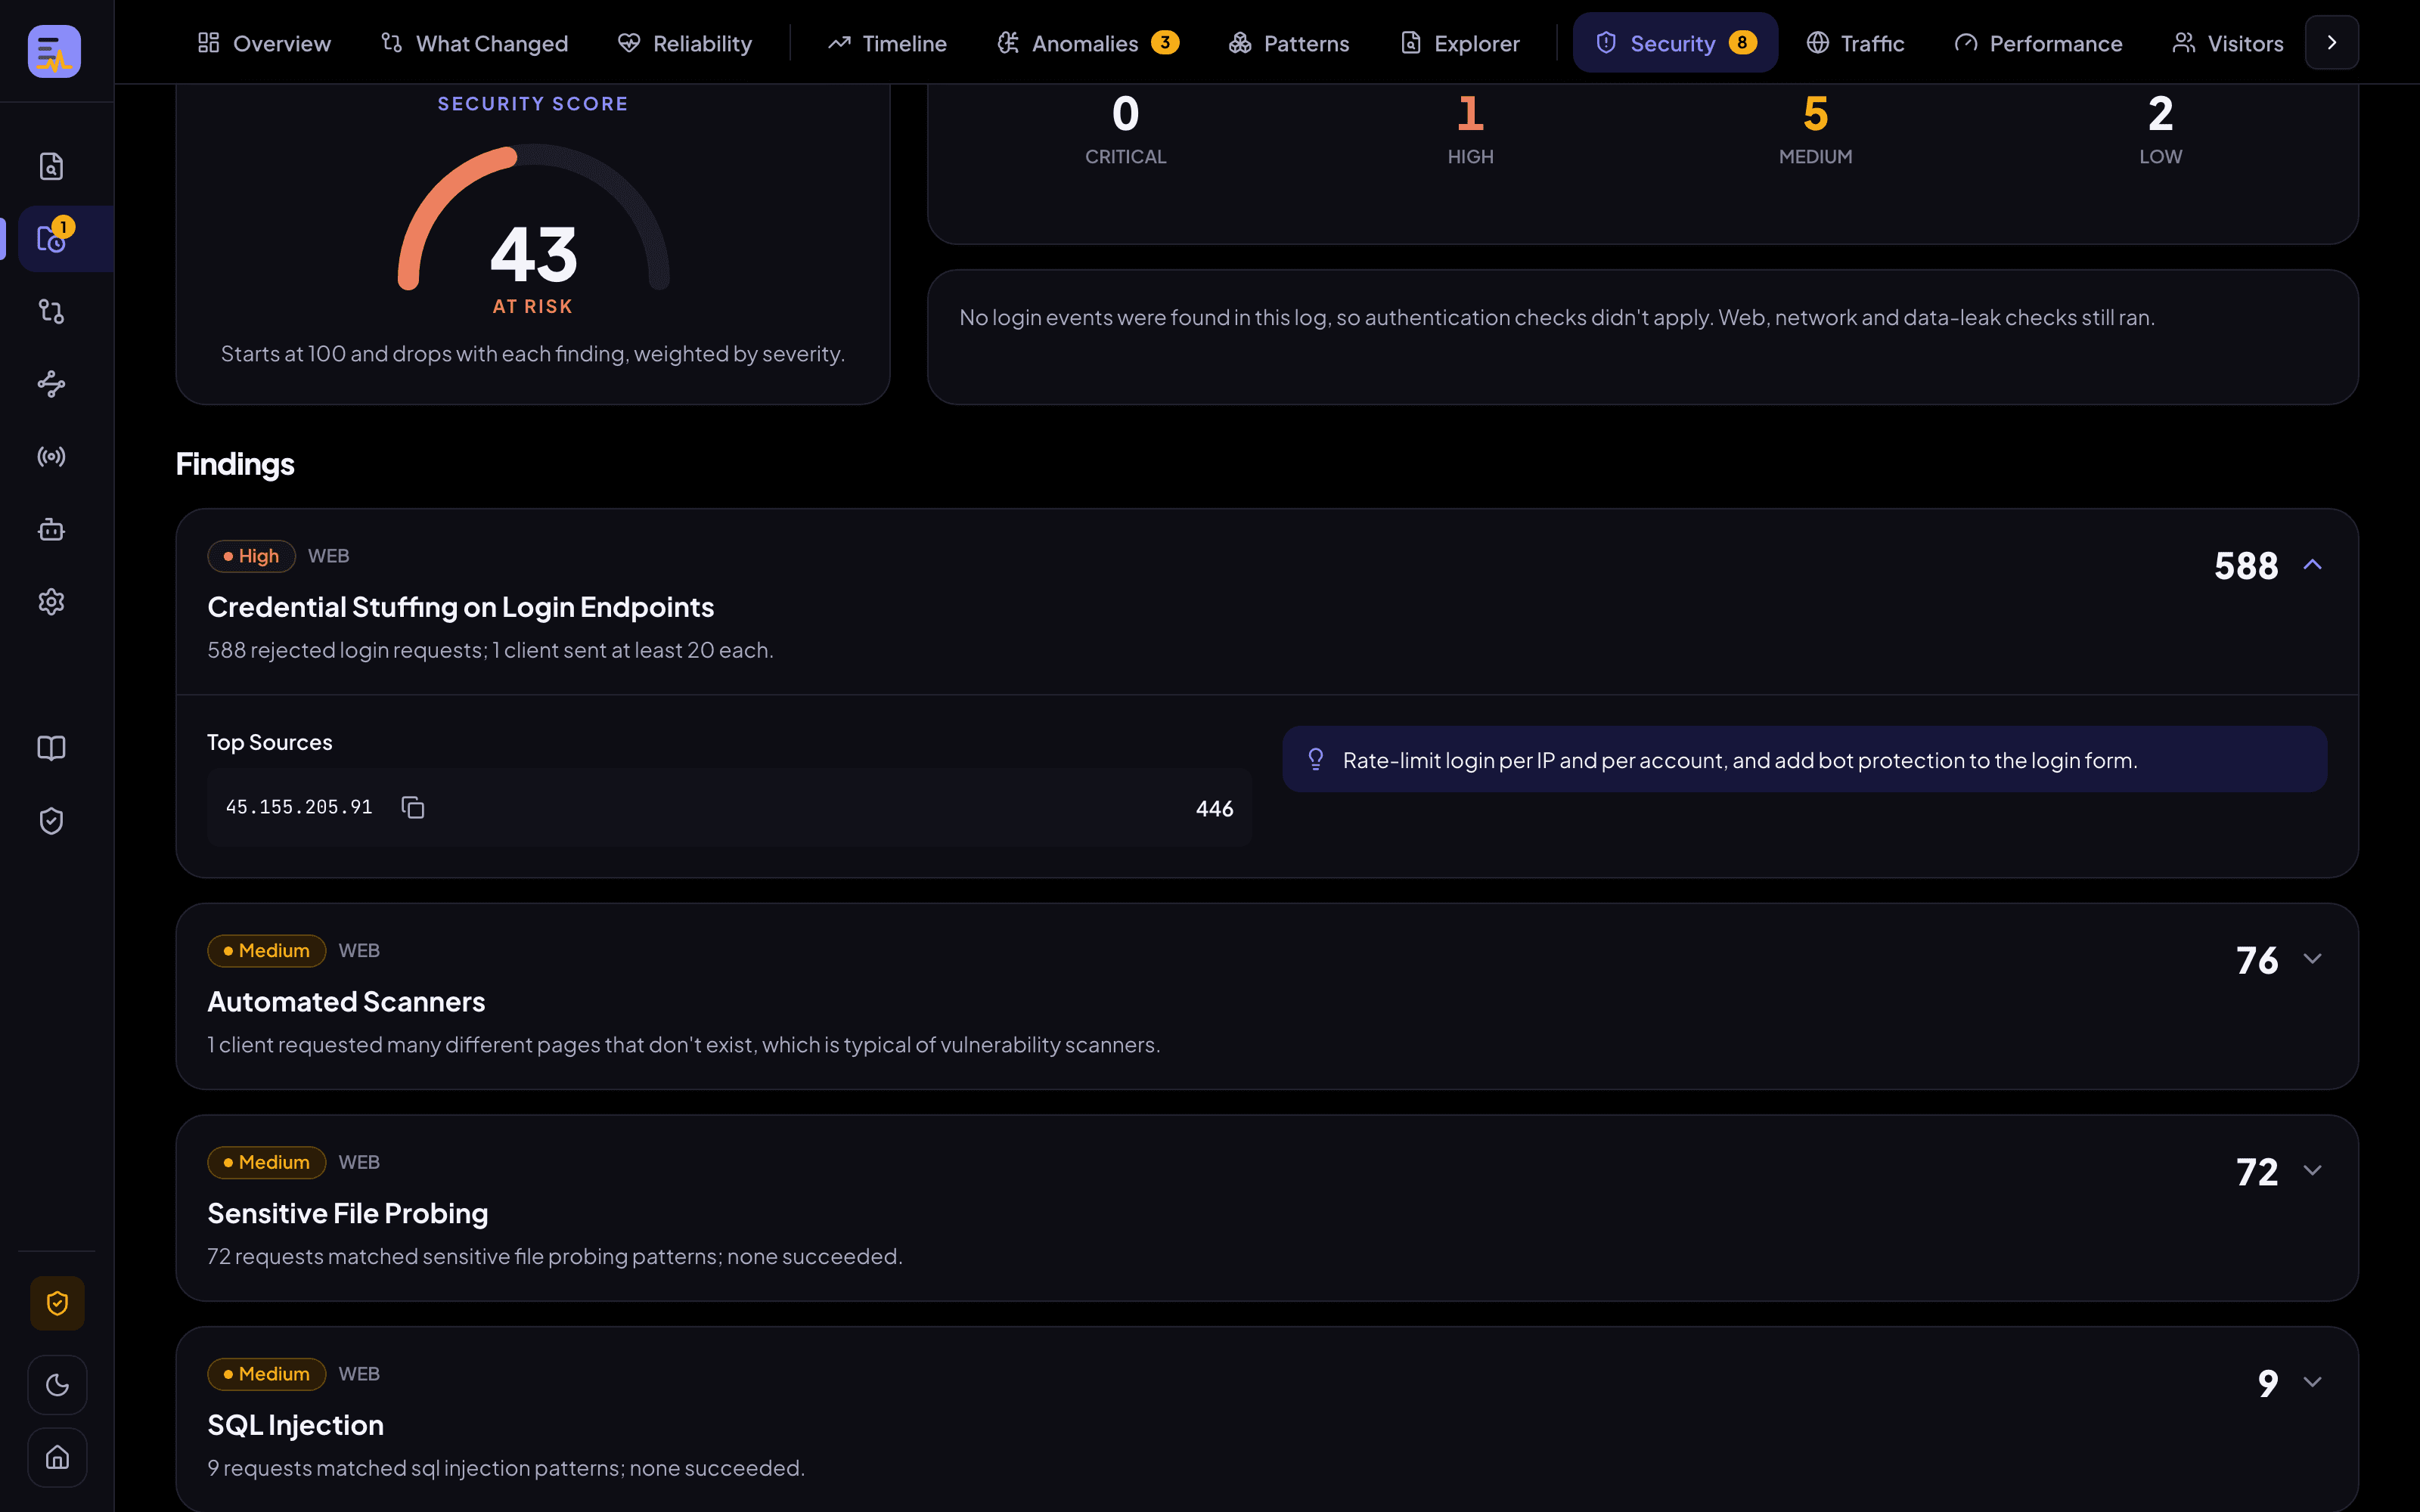Image resolution: width=2420 pixels, height=1512 pixels.
Task: Open the Explorer tab
Action: pyautogui.click(x=1460, y=43)
